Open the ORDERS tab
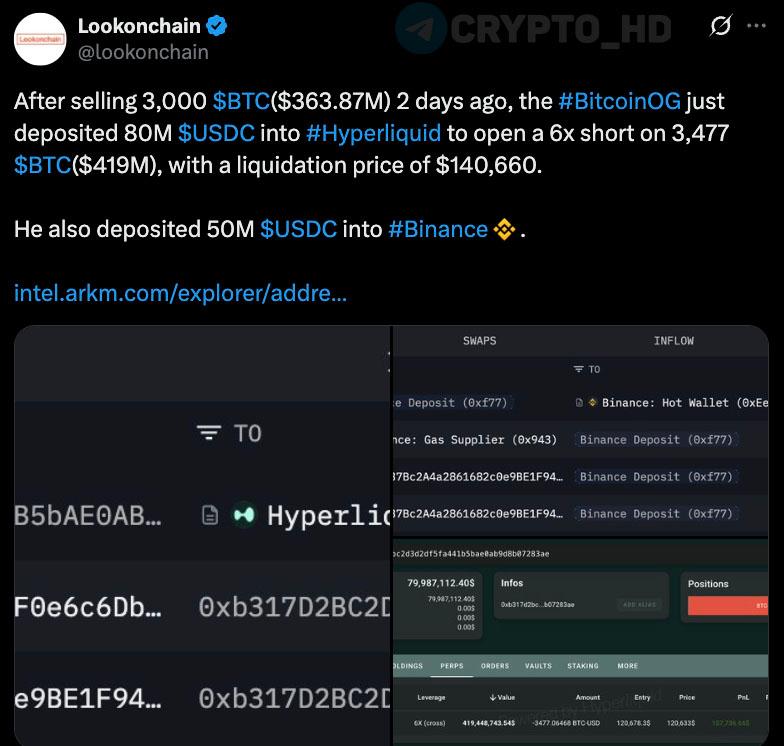 [495, 666]
